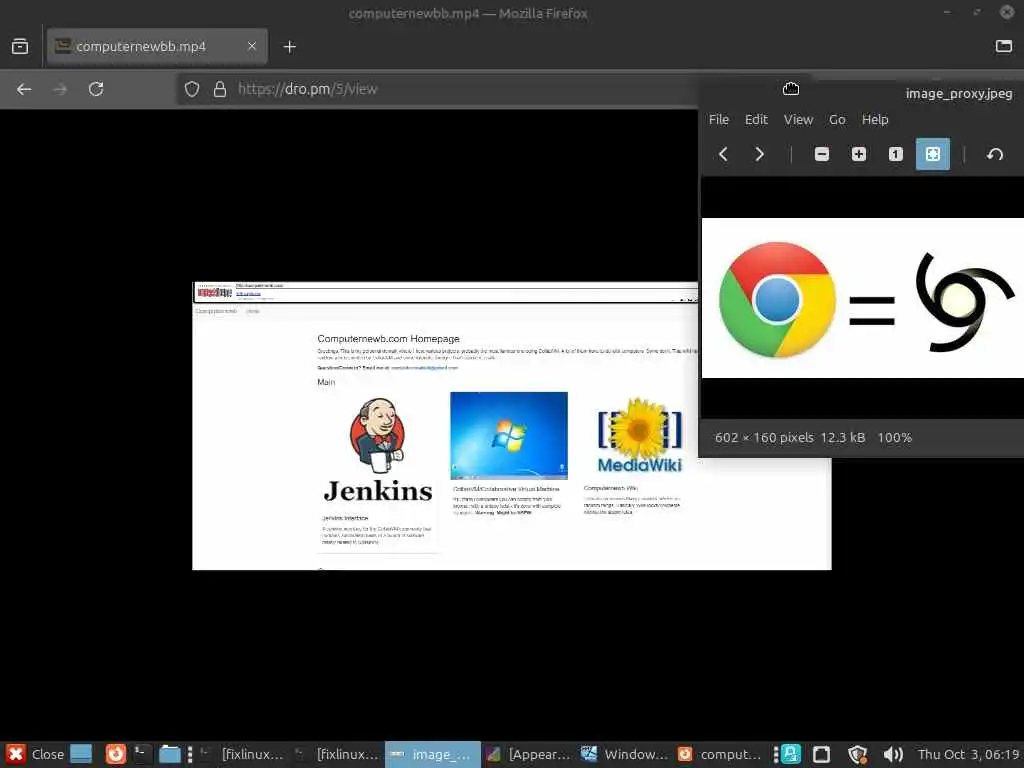Go to next image in viewer
The image size is (1024, 768).
[x=759, y=154]
